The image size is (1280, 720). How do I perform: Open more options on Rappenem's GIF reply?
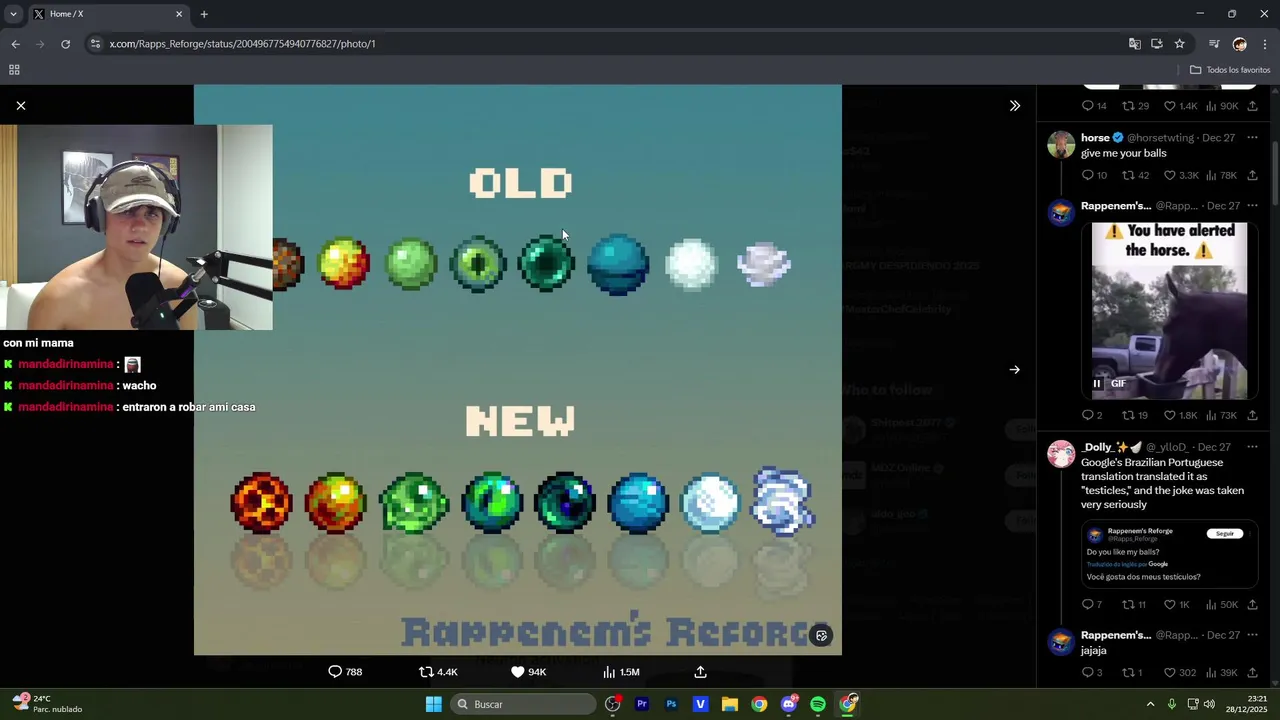1252,206
